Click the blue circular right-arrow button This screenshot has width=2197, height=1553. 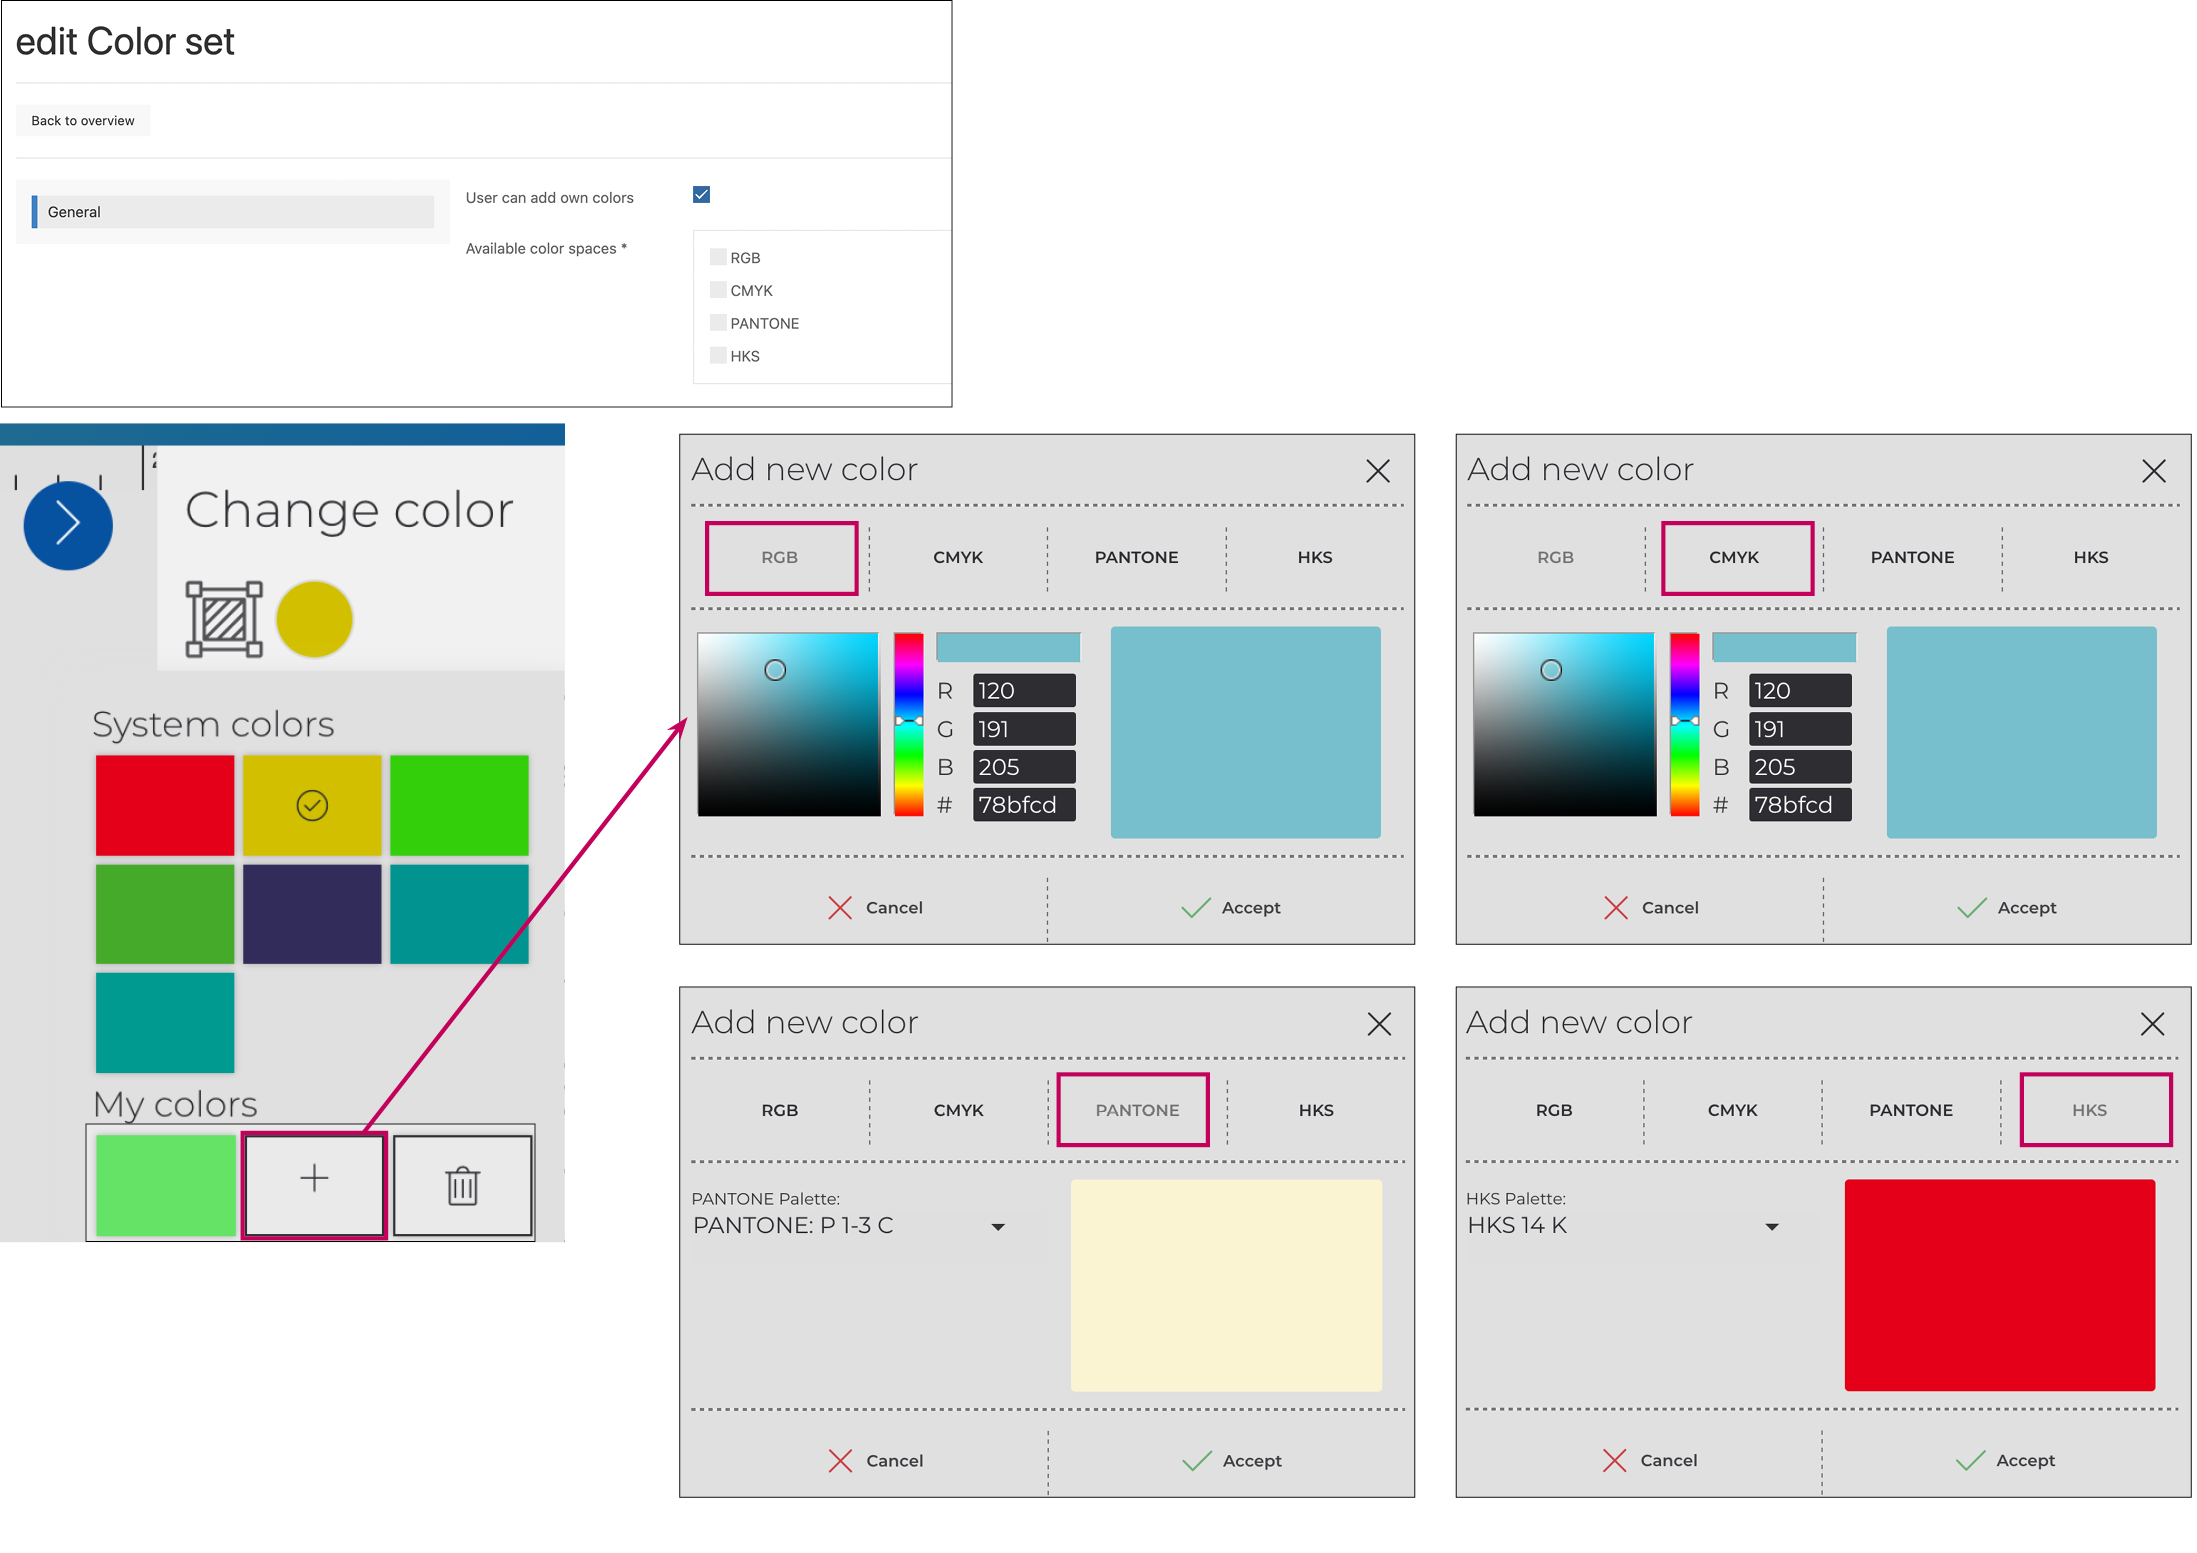coord(68,525)
